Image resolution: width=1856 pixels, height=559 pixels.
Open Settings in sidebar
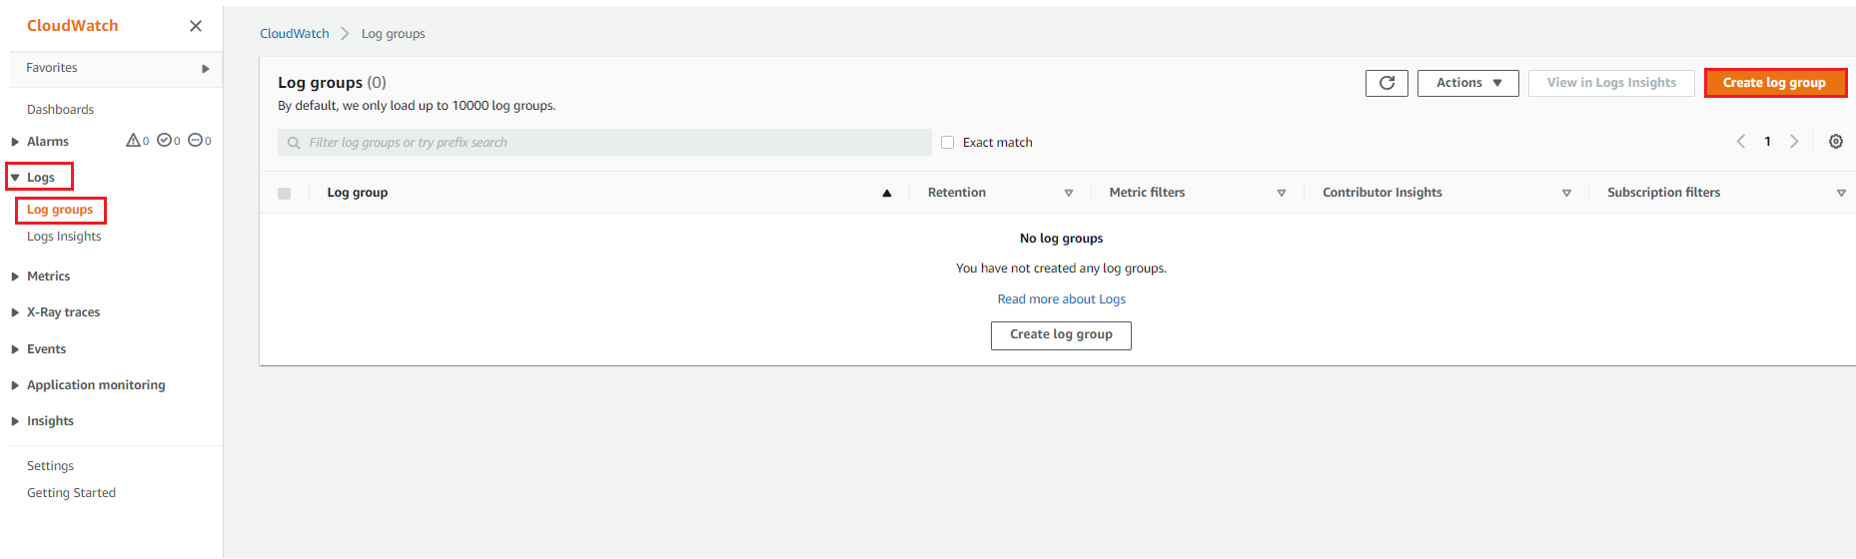coord(50,466)
